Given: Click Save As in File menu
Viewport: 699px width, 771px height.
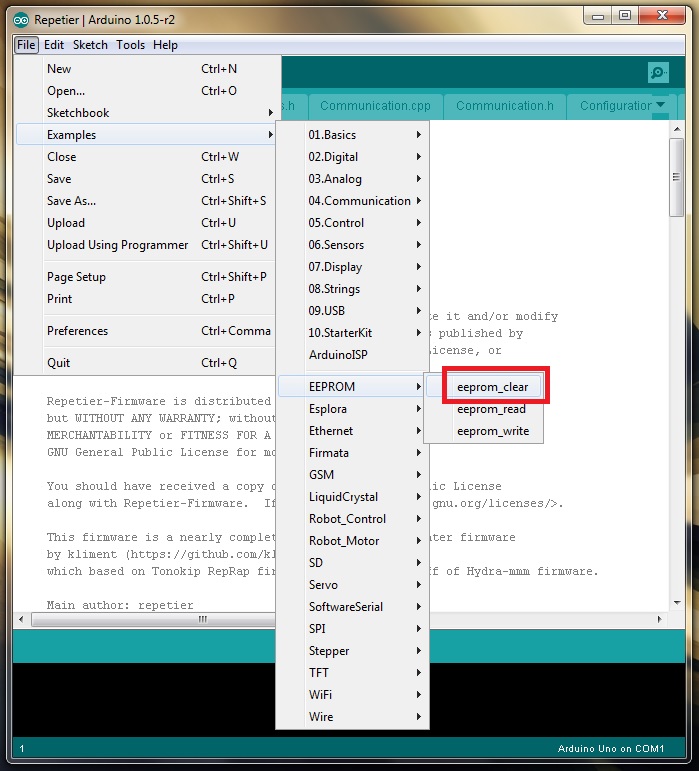Looking at the screenshot, I should click(72, 201).
